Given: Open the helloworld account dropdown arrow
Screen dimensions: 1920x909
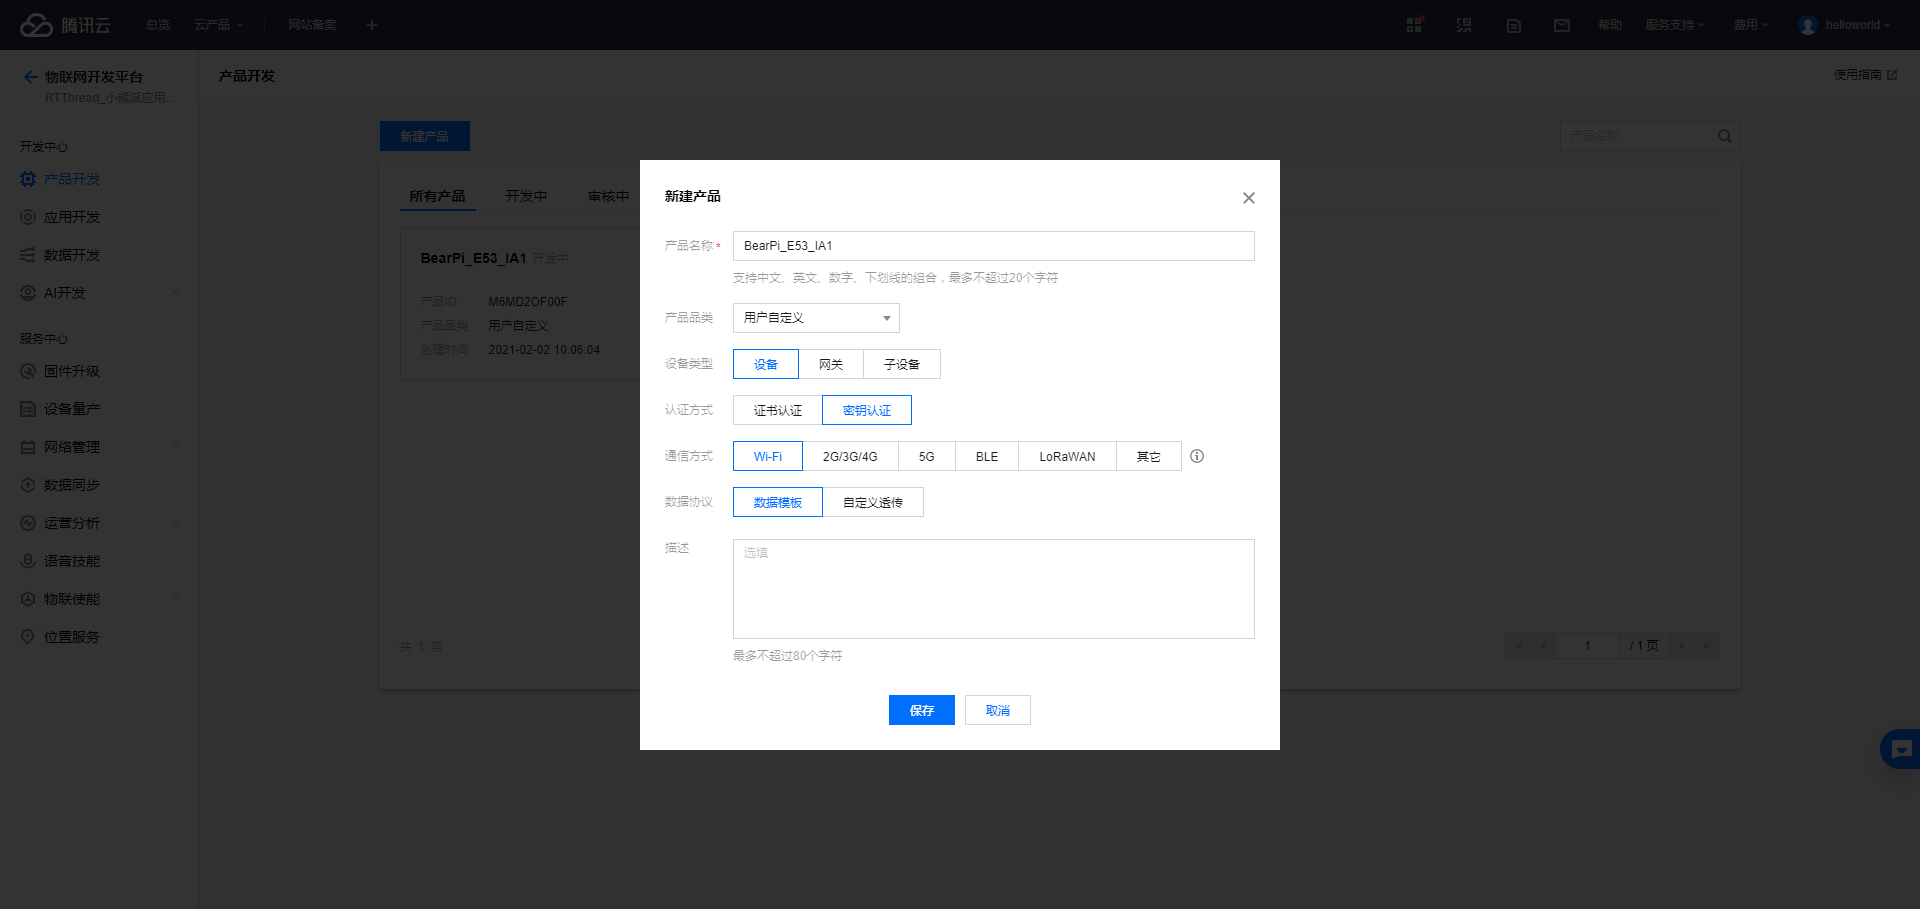Looking at the screenshot, I should (1887, 25).
